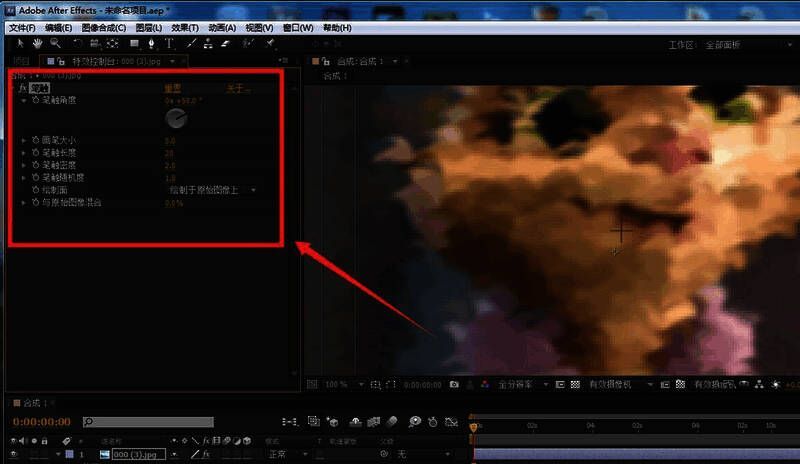Open the 图层(L) menu

[x=147, y=28]
